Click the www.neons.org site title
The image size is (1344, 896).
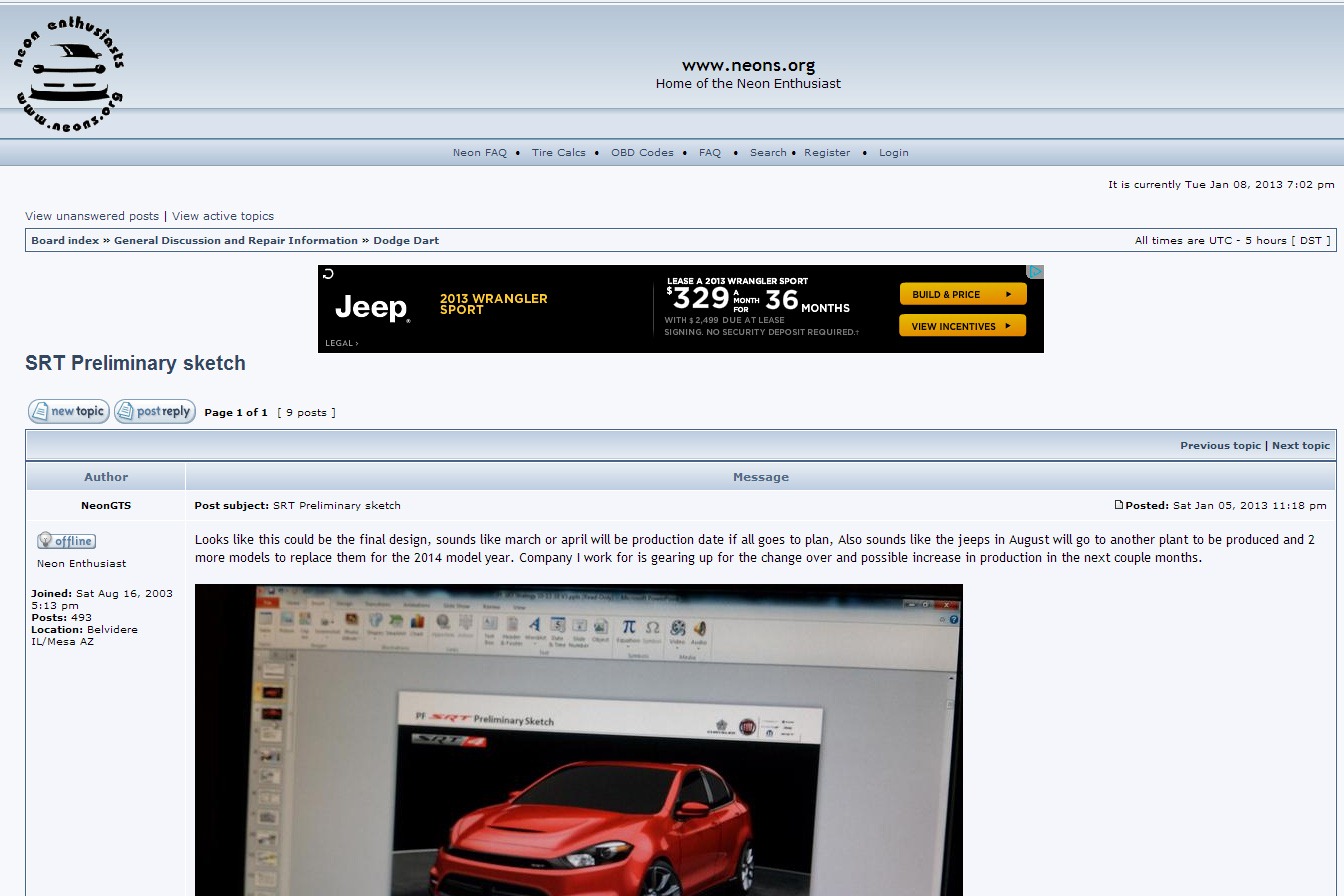point(748,66)
